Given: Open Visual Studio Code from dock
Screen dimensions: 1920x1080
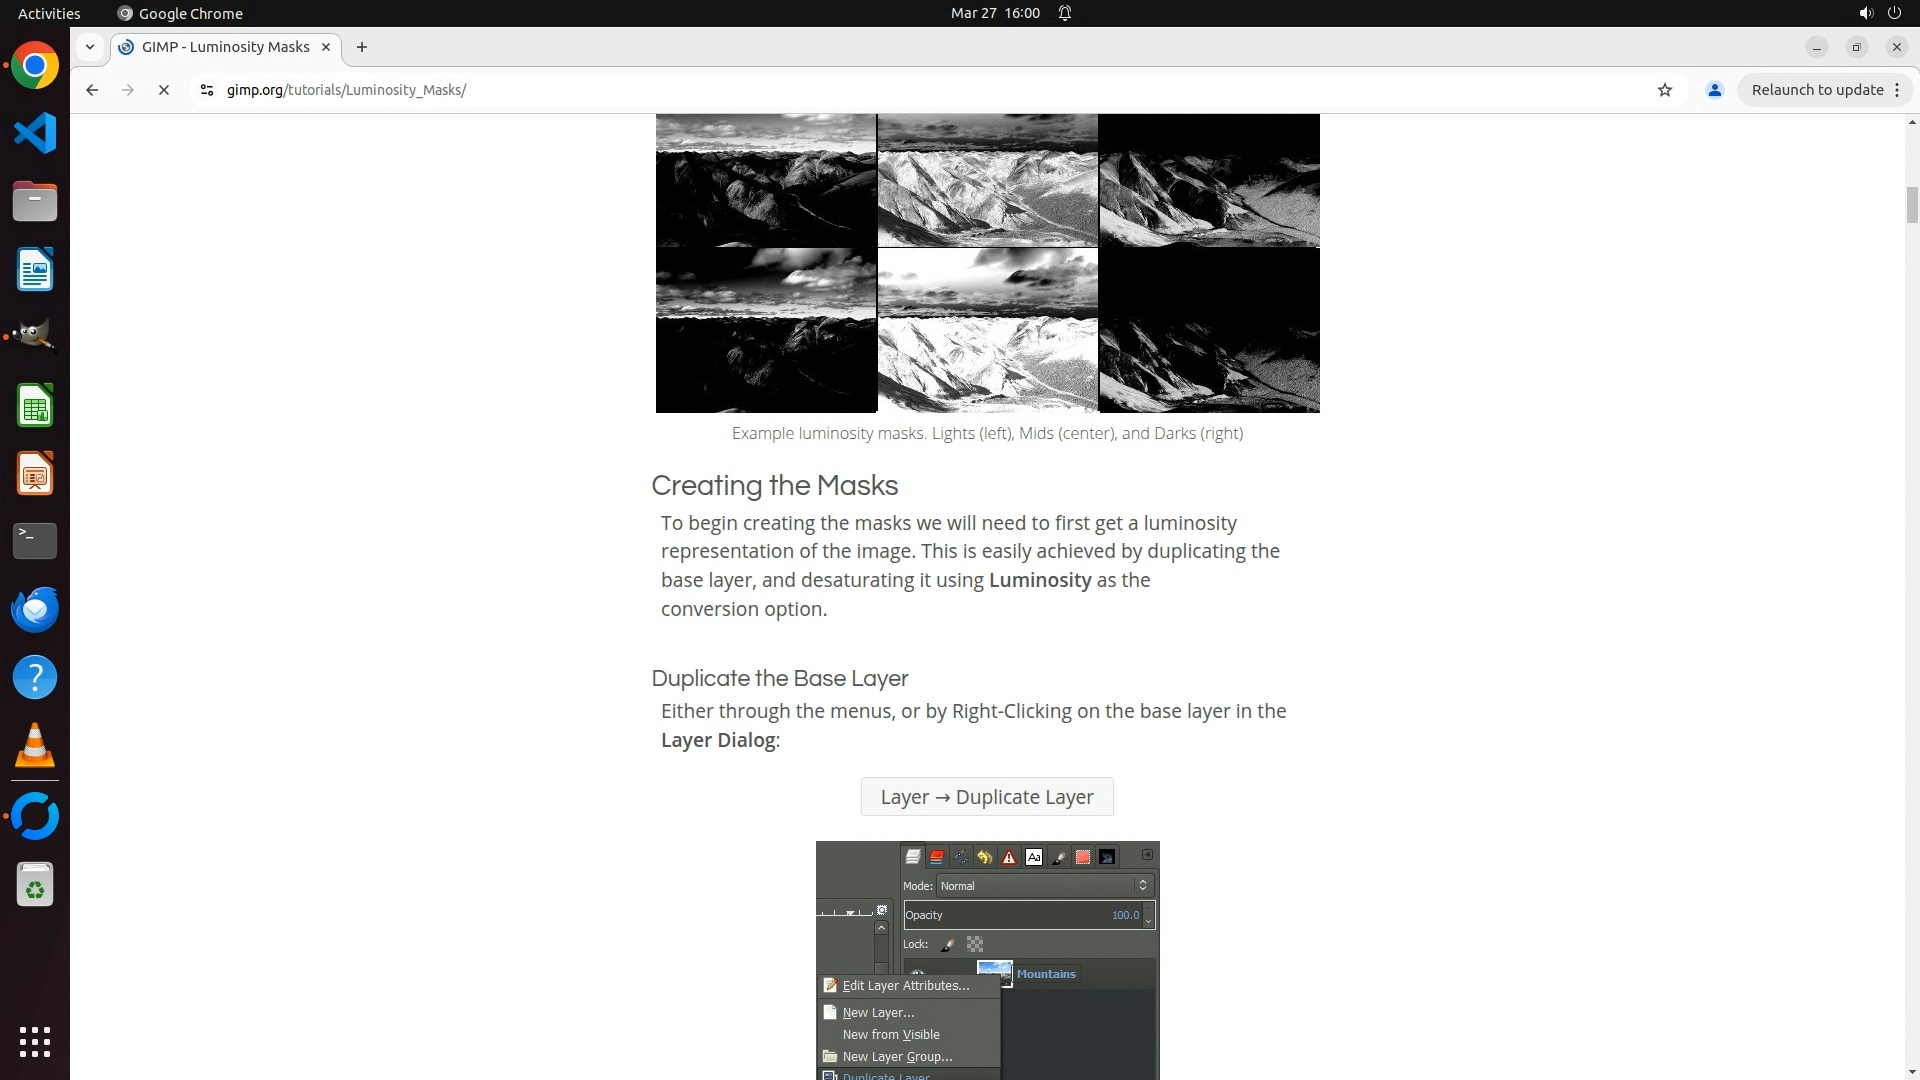Looking at the screenshot, I should (35, 133).
